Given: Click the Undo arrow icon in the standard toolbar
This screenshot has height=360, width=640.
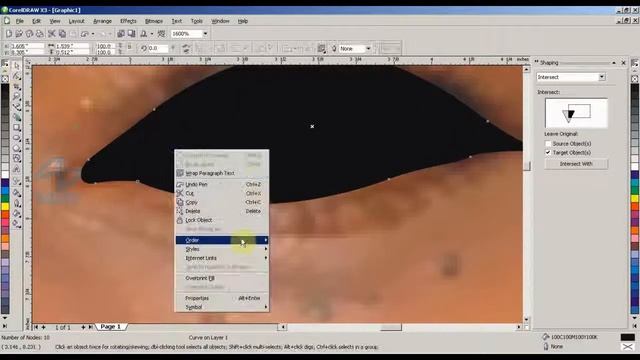Looking at the screenshot, I should (85, 33).
